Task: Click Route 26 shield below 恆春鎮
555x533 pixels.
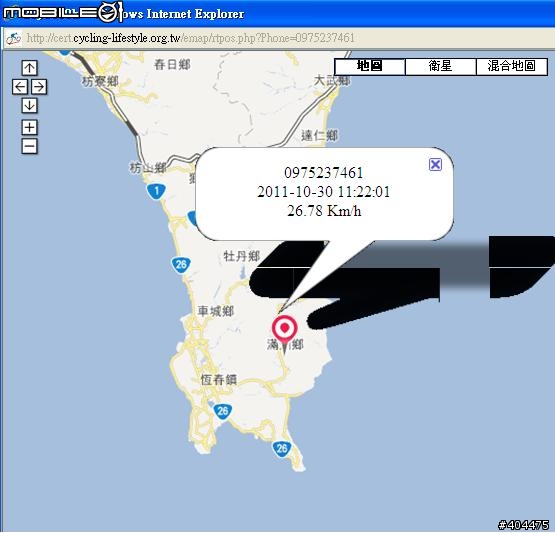Action: tap(223, 411)
